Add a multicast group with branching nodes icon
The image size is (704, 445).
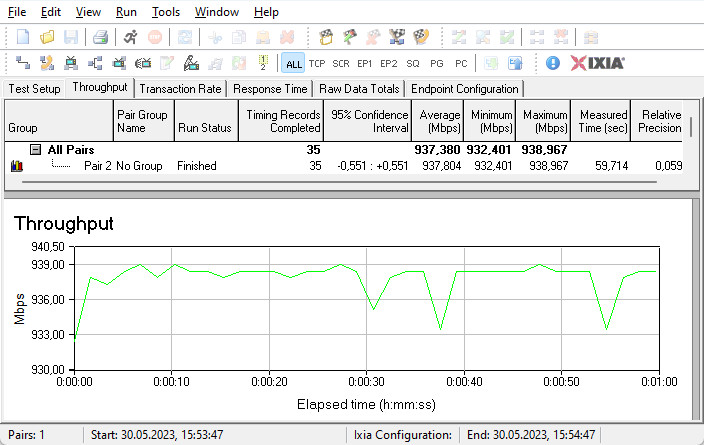click(95, 63)
